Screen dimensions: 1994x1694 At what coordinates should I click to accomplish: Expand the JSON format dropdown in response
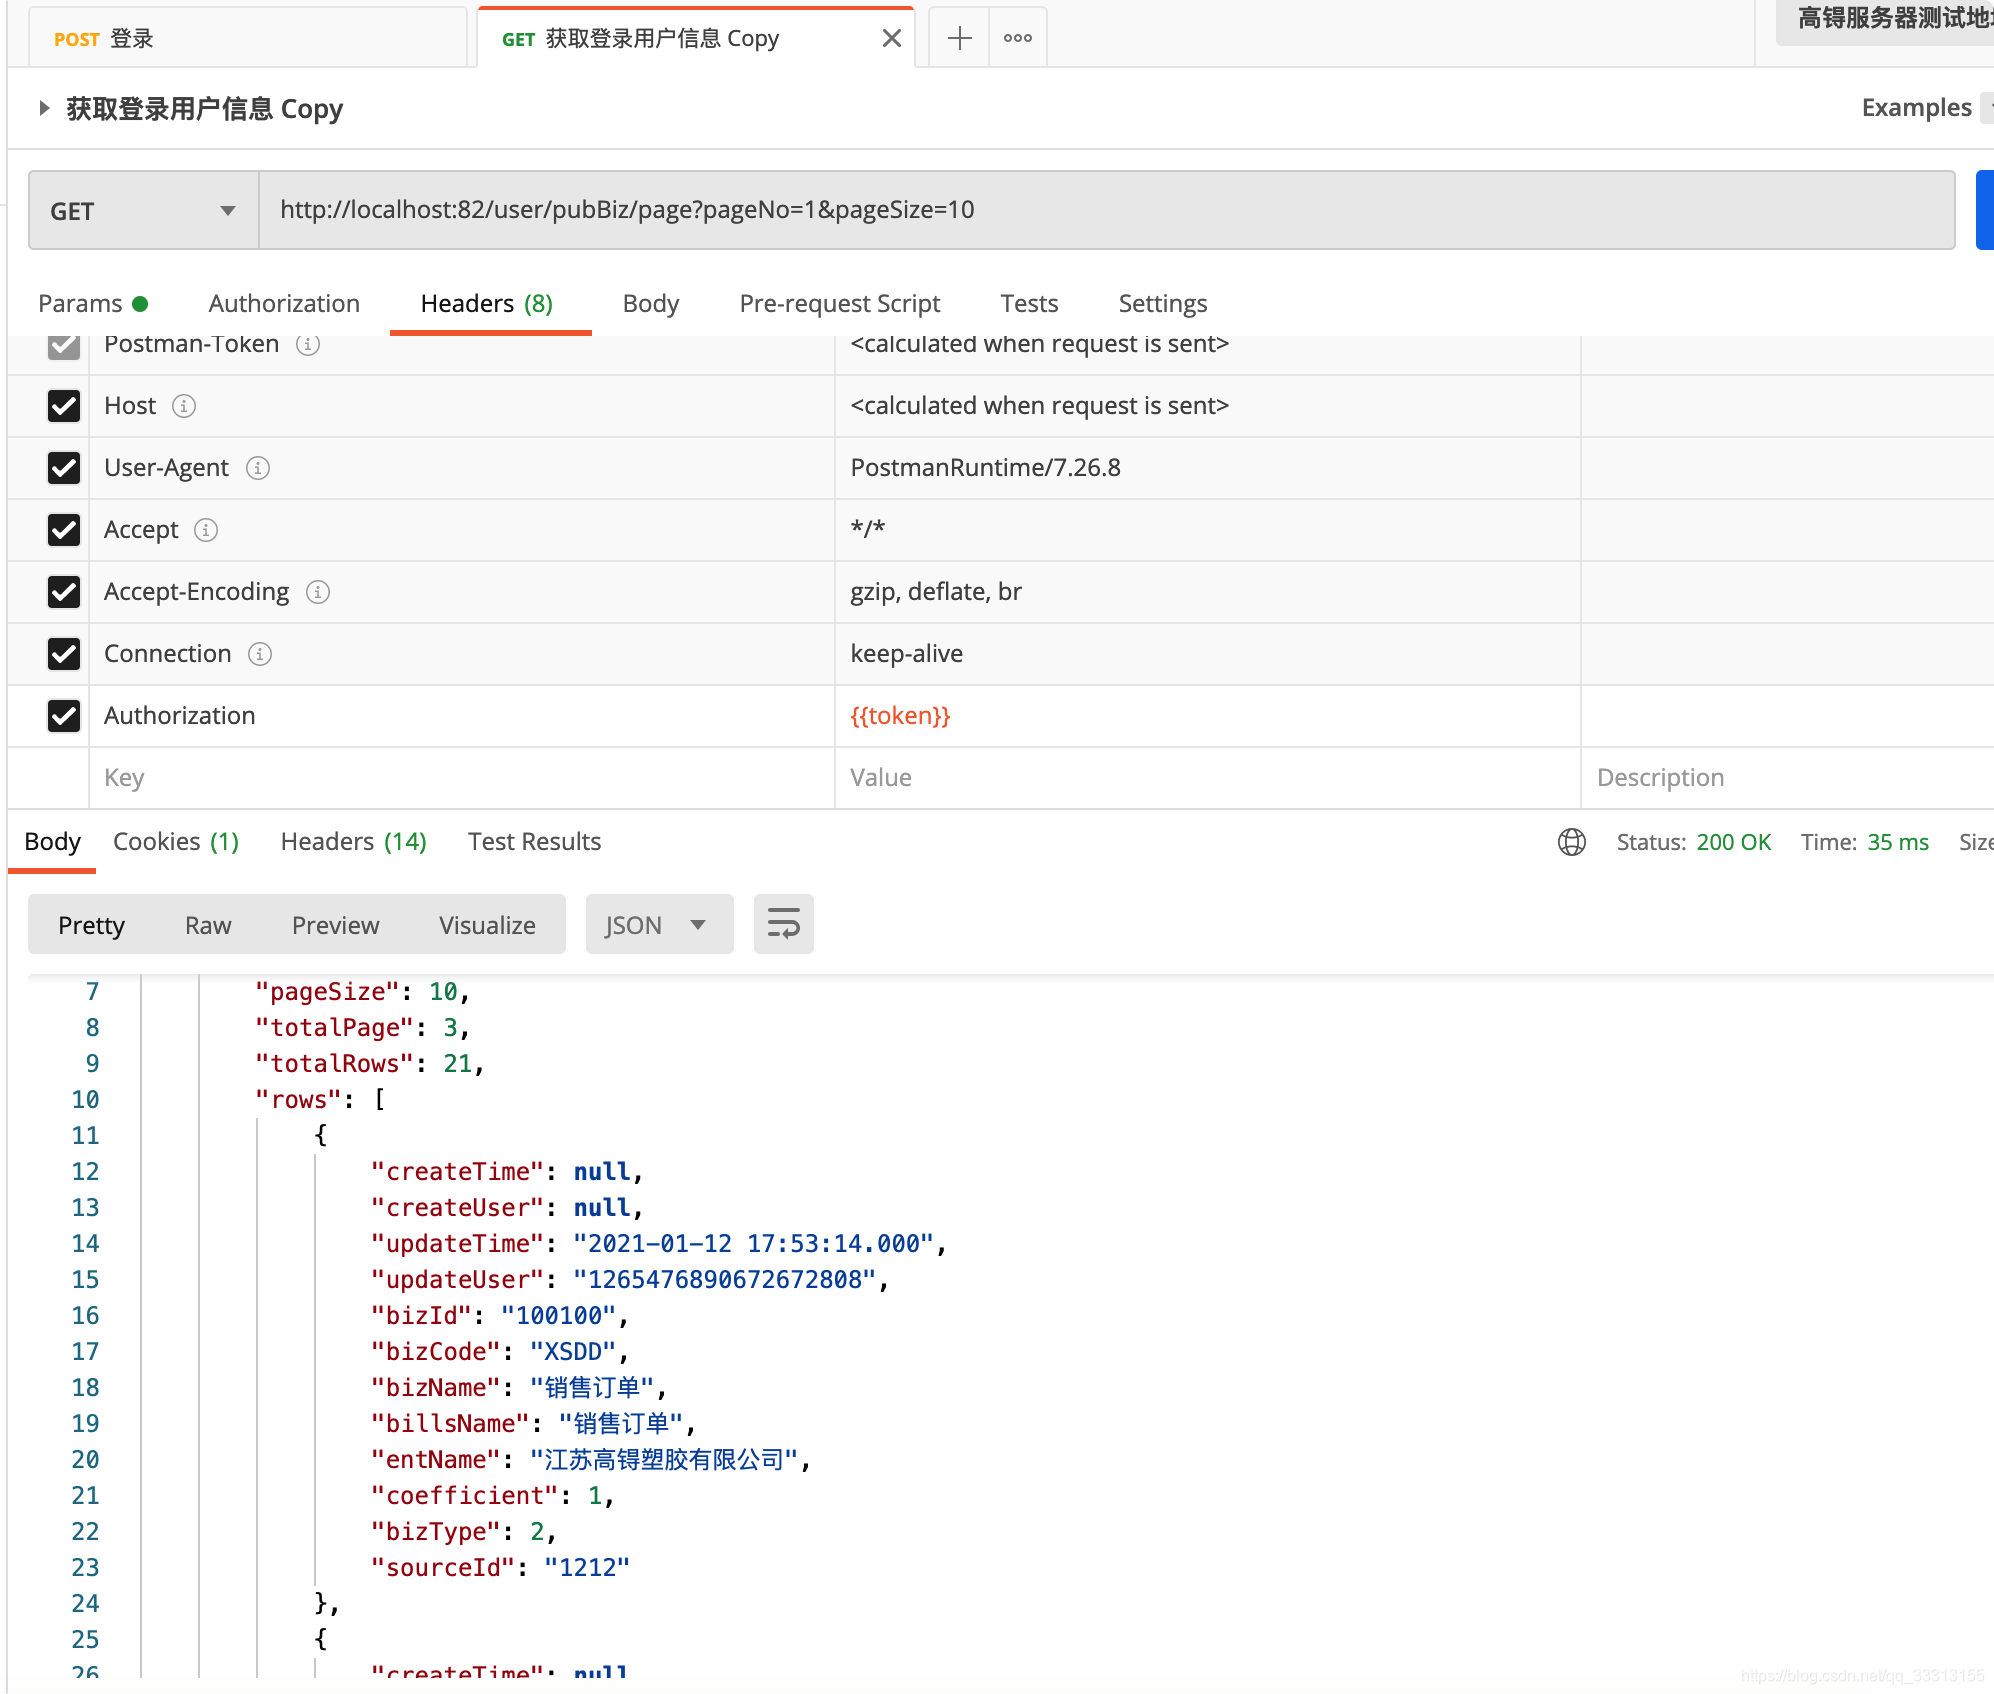tap(697, 926)
